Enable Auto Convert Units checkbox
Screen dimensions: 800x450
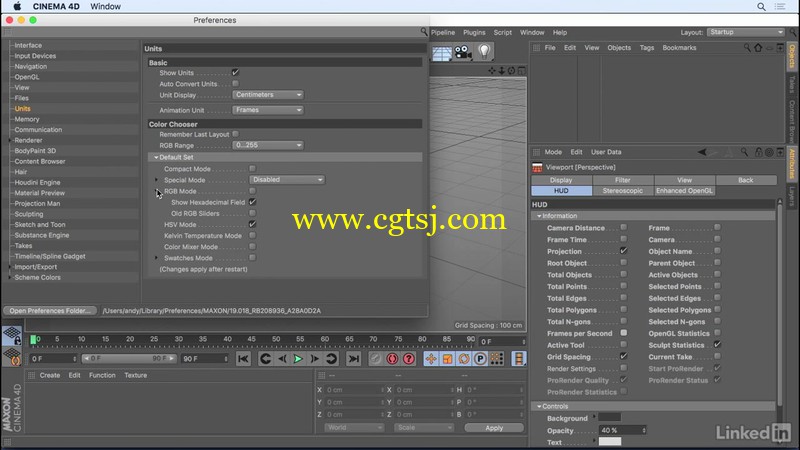235,84
